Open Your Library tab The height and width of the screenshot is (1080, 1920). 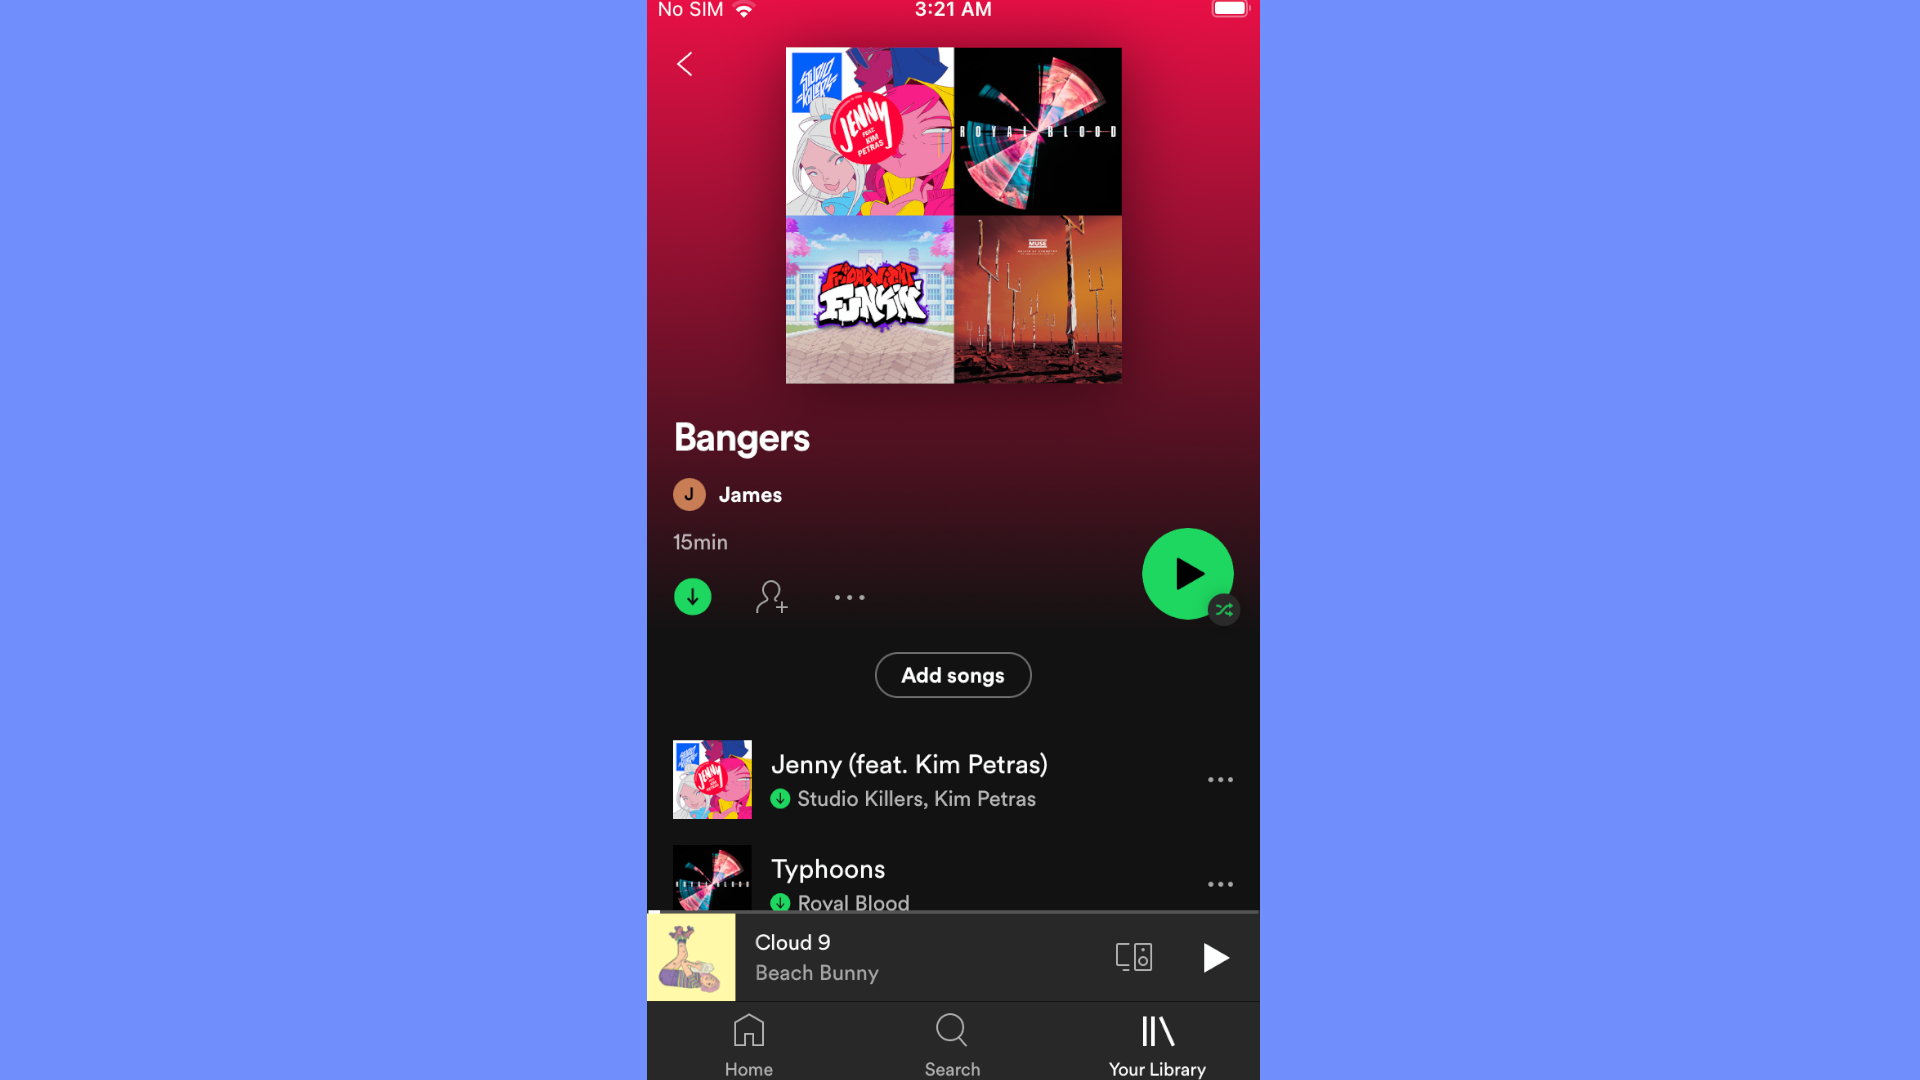point(1155,1043)
